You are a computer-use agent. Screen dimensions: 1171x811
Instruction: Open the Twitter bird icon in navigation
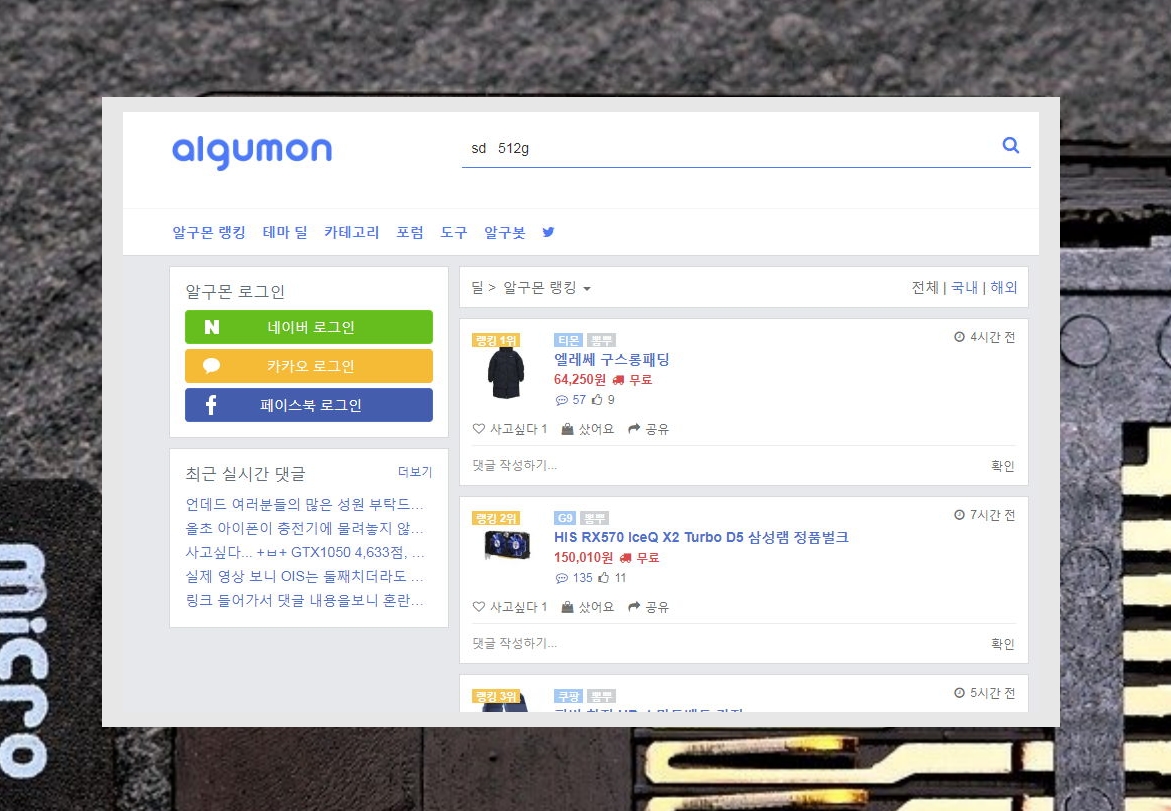(548, 232)
